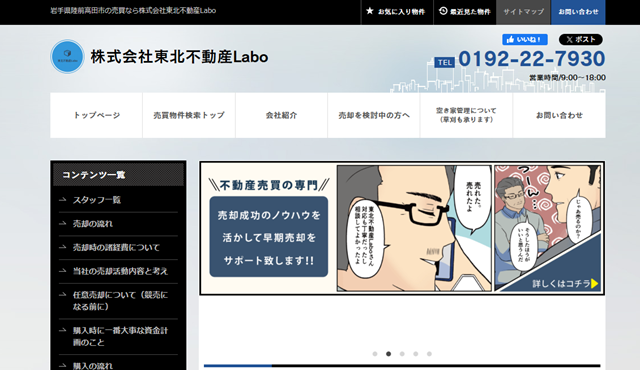Select the fifth carousel dot
The width and height of the screenshot is (640, 370).
429,354
